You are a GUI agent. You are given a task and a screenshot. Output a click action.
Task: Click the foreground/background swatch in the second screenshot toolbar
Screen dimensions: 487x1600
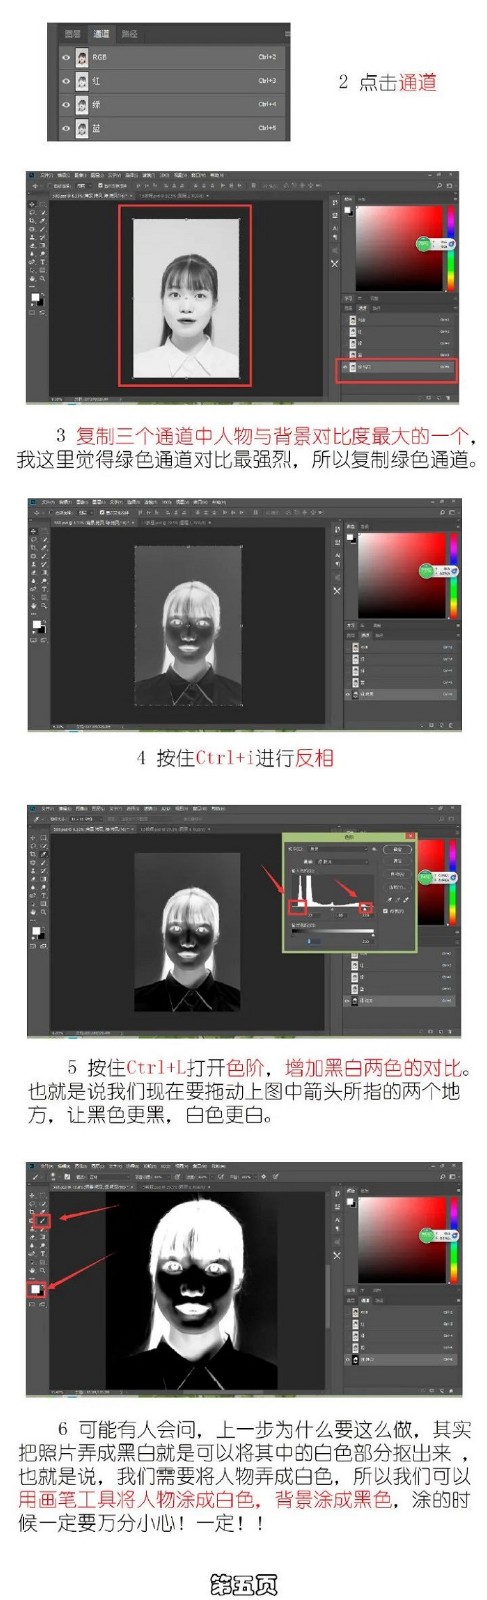[x=36, y=299]
